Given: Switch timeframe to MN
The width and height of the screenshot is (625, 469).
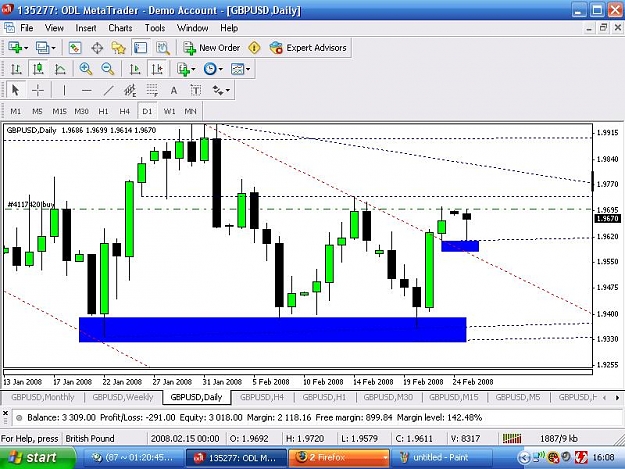Looking at the screenshot, I should pyautogui.click(x=191, y=111).
